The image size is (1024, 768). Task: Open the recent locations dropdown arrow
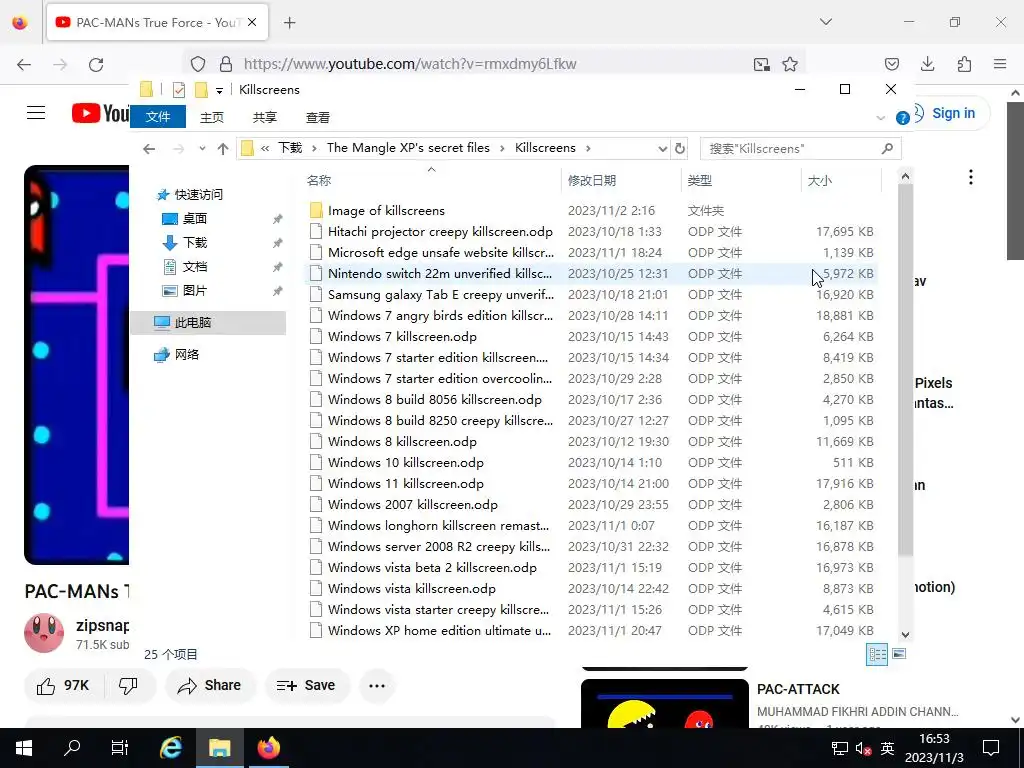coord(202,149)
